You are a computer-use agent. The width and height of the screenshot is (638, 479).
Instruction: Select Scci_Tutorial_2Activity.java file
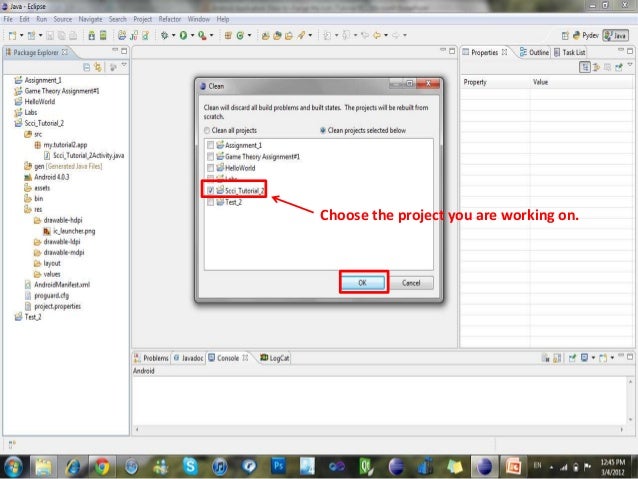tap(84, 155)
